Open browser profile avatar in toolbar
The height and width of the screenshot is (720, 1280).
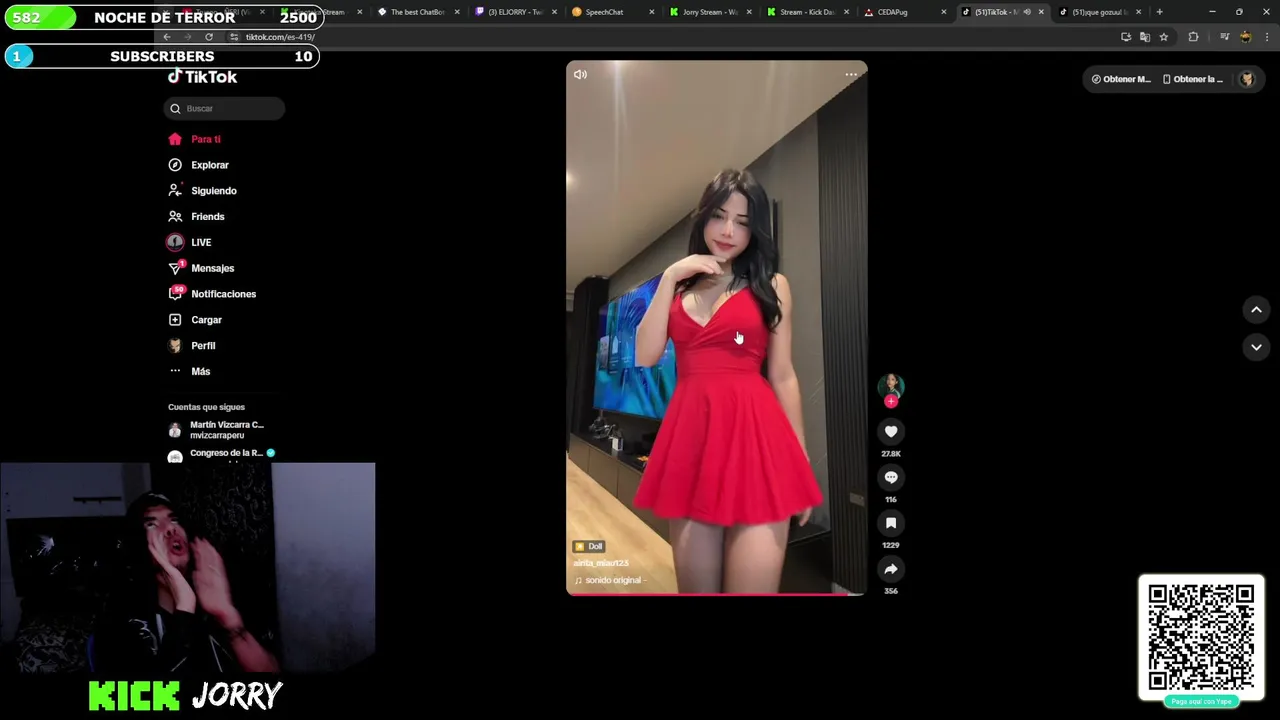pyautogui.click(x=1245, y=37)
